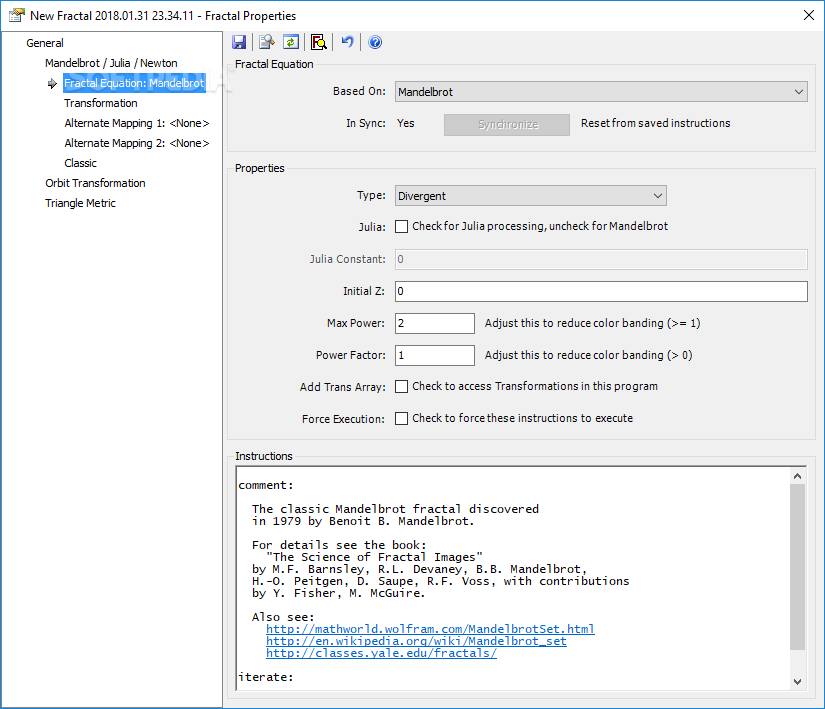Viewport: 825px width, 709px height.
Task: Enable the Julia processing checkbox
Action: pyautogui.click(x=401, y=227)
